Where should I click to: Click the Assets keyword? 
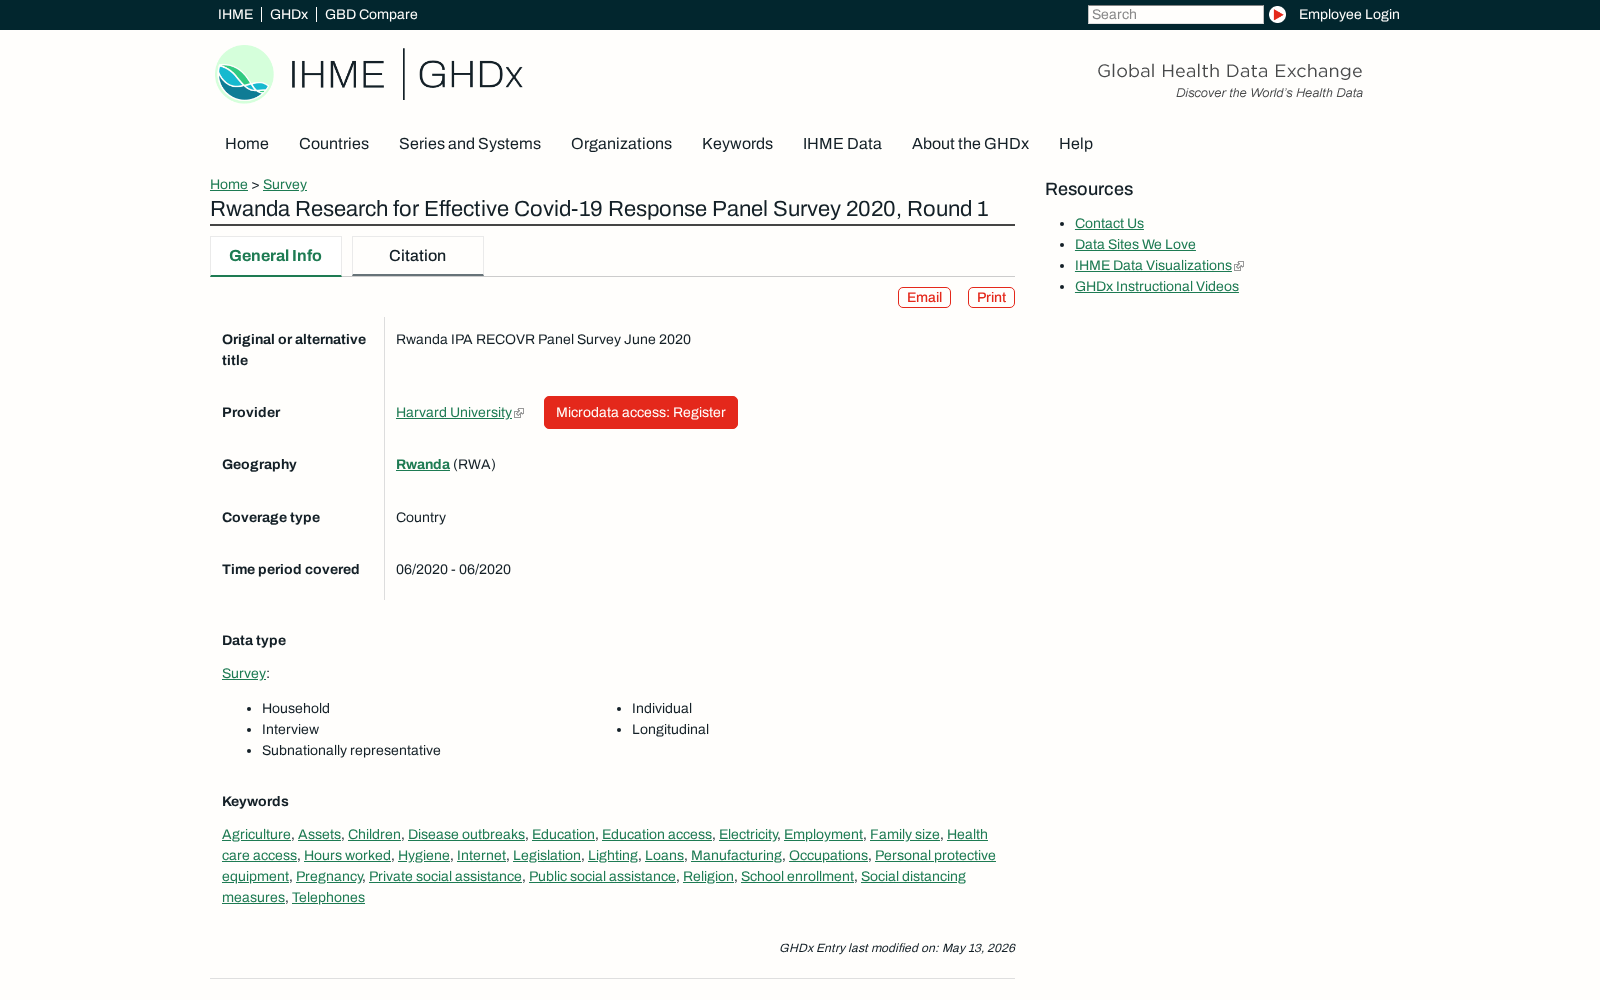click(x=319, y=835)
